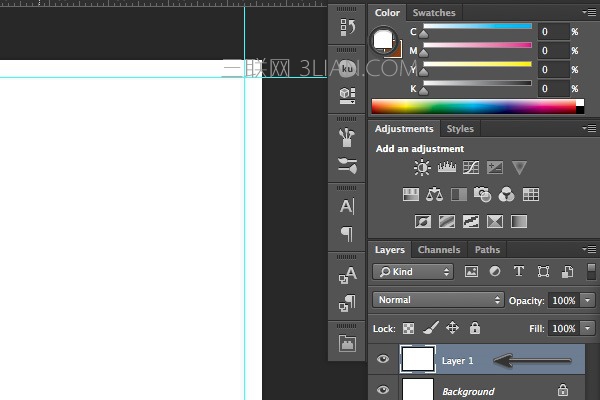Image resolution: width=600 pixels, height=400 pixels.
Task: Toggle adjustment layer filter
Action: [495, 271]
